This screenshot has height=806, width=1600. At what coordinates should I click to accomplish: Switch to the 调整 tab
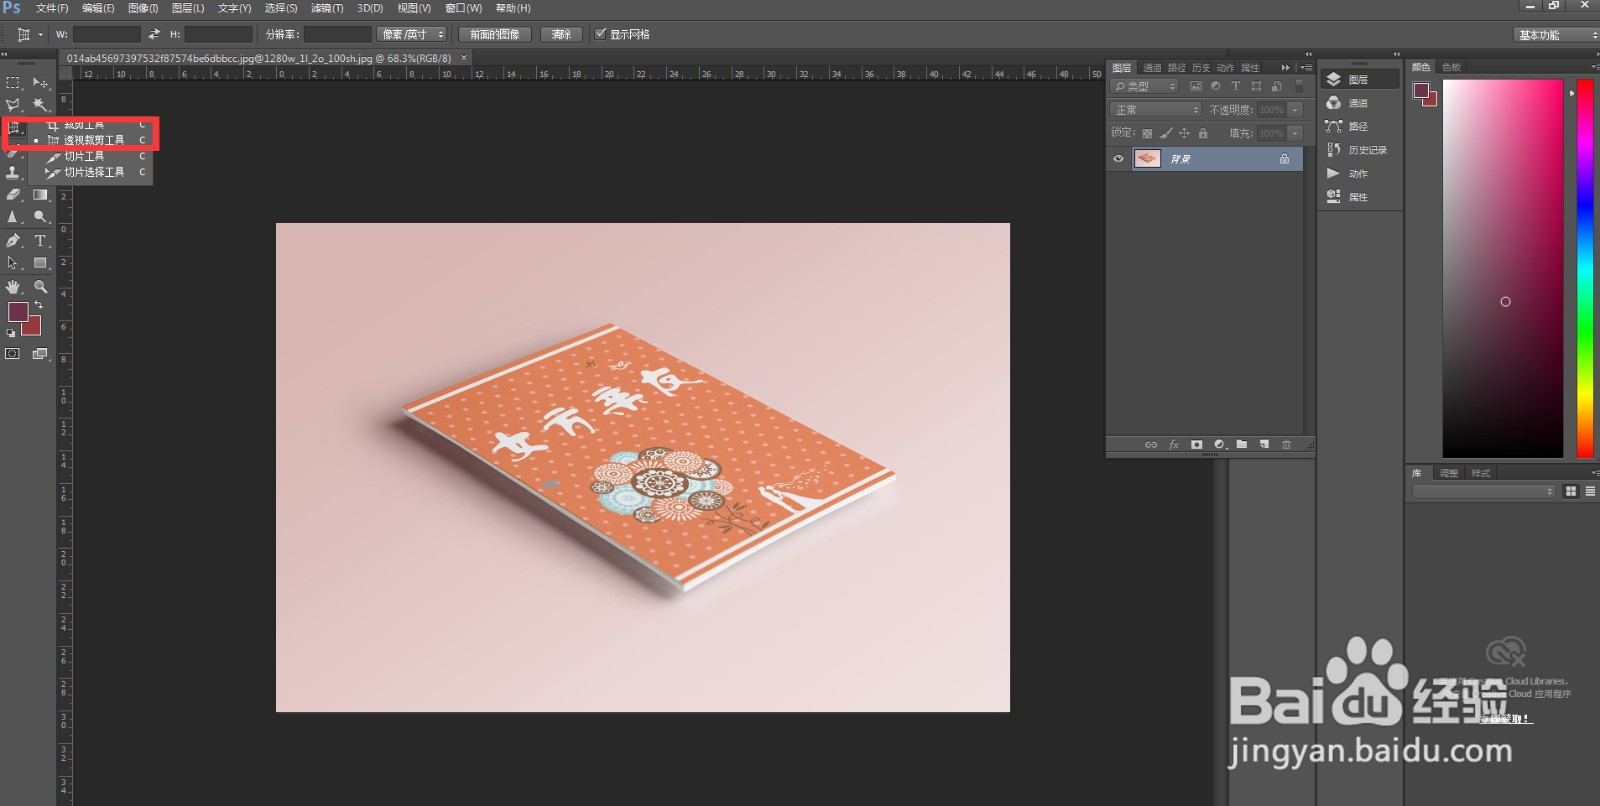point(1449,473)
